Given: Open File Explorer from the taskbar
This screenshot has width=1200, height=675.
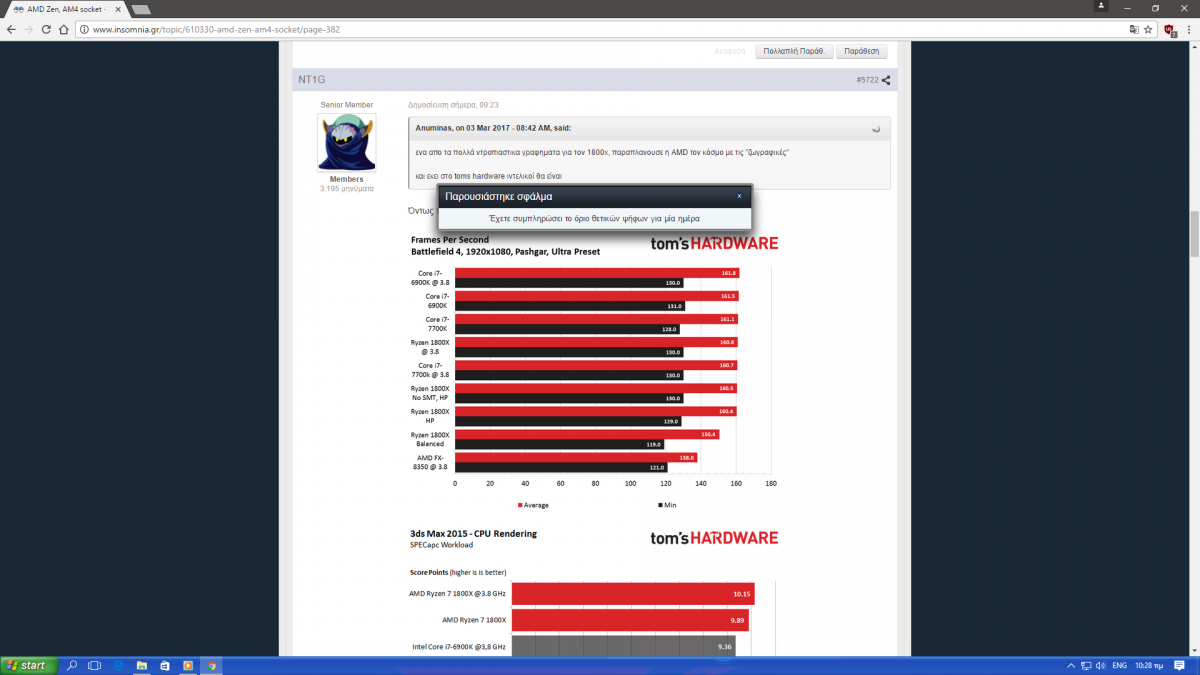Looking at the screenshot, I should pyautogui.click(x=142, y=665).
